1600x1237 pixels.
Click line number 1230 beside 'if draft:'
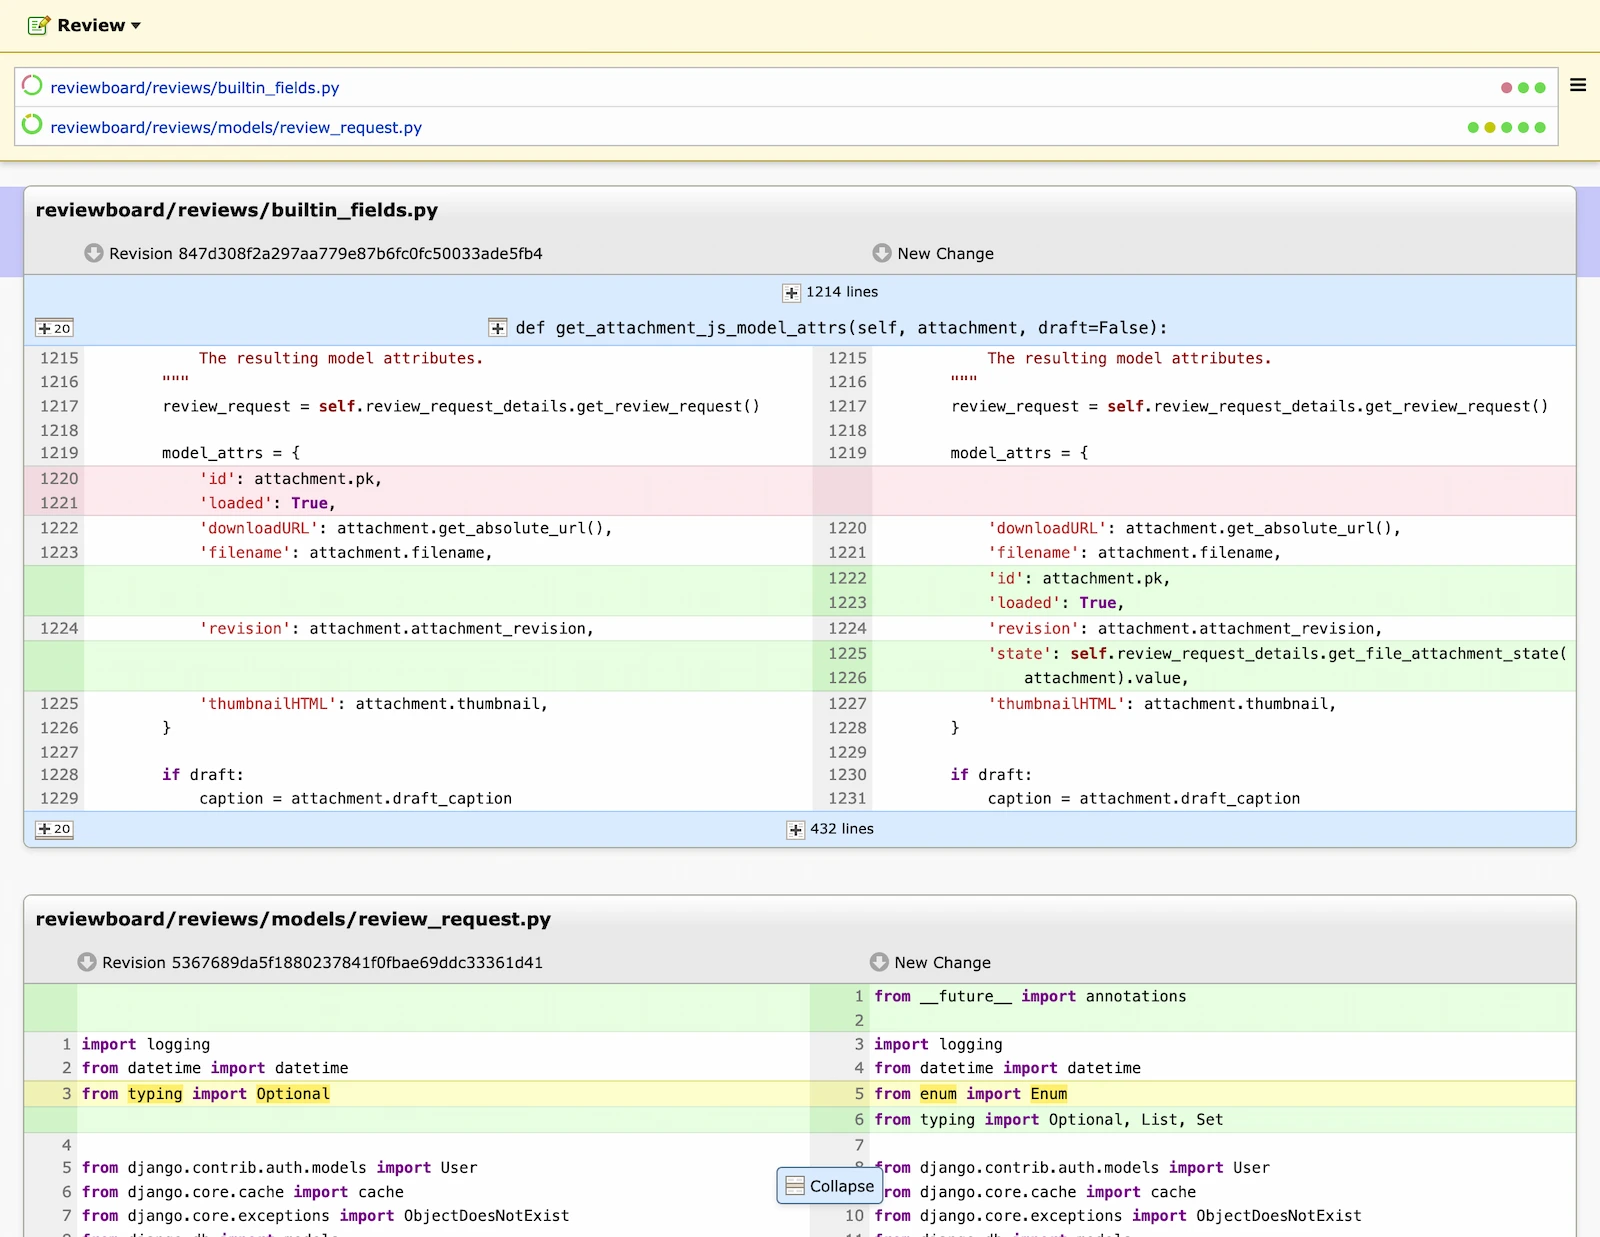pyautogui.click(x=847, y=774)
